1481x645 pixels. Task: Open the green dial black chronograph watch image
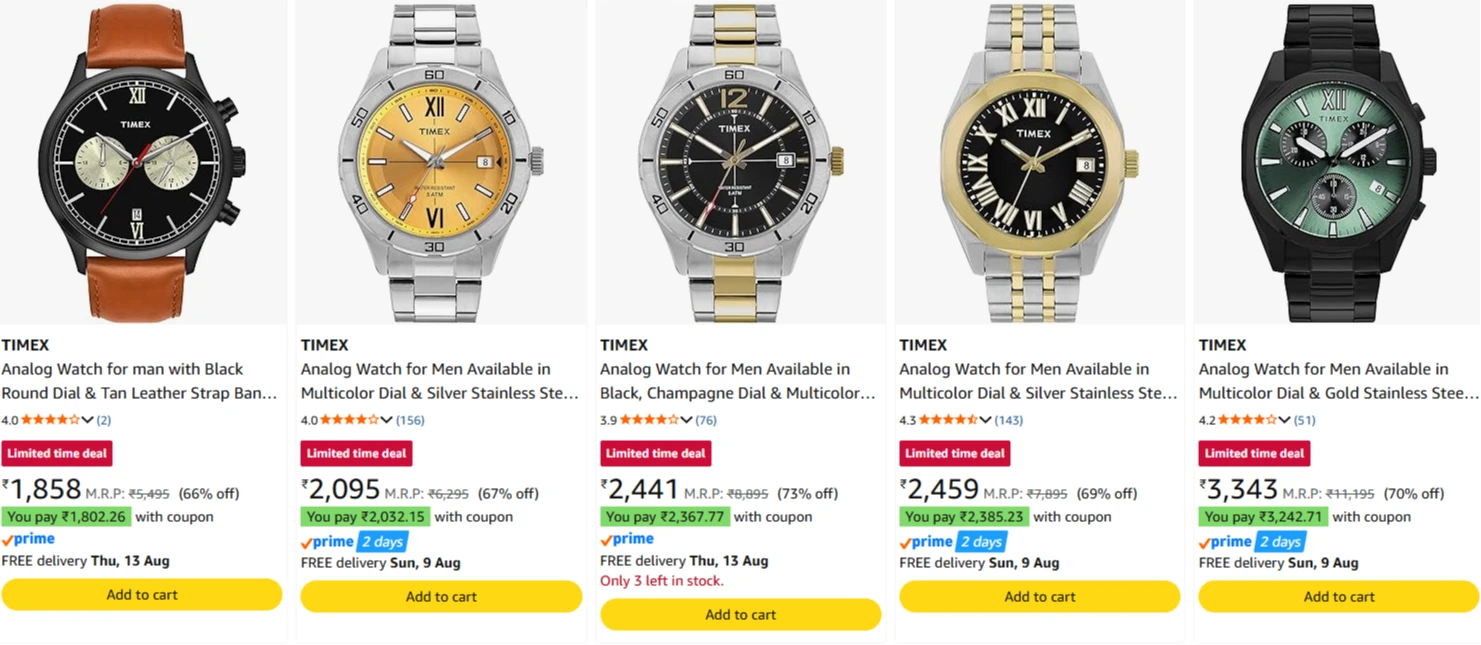pyautogui.click(x=1339, y=162)
